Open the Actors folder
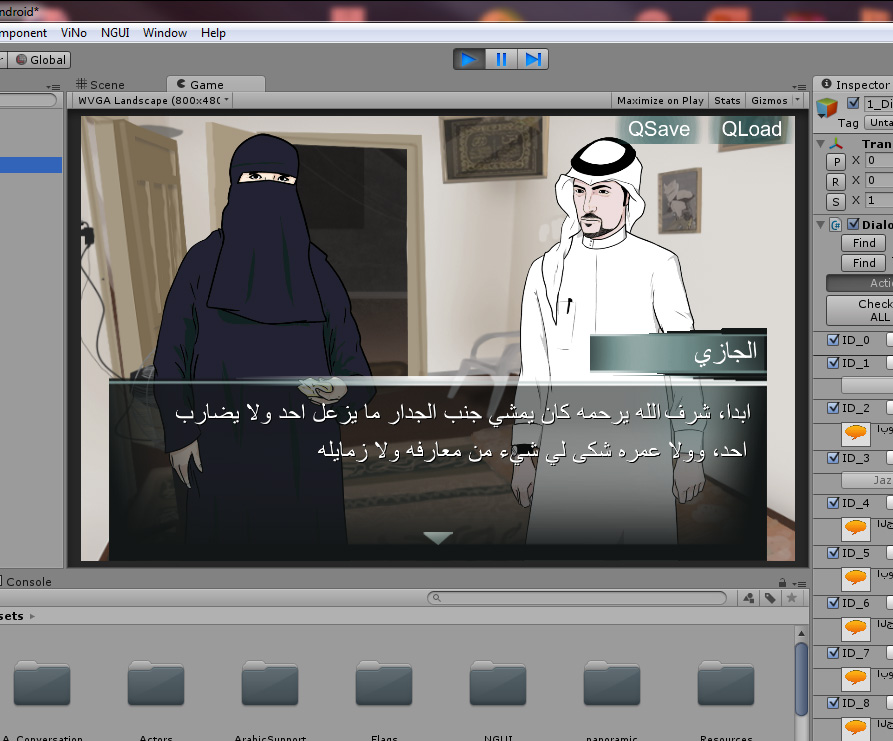 pos(156,683)
